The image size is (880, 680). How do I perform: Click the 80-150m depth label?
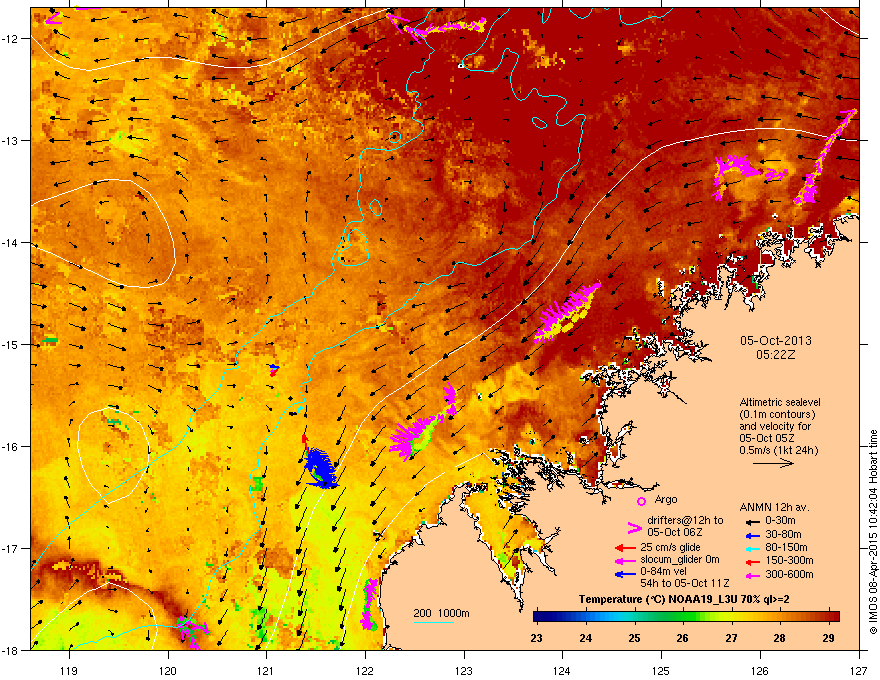pyautogui.click(x=786, y=548)
